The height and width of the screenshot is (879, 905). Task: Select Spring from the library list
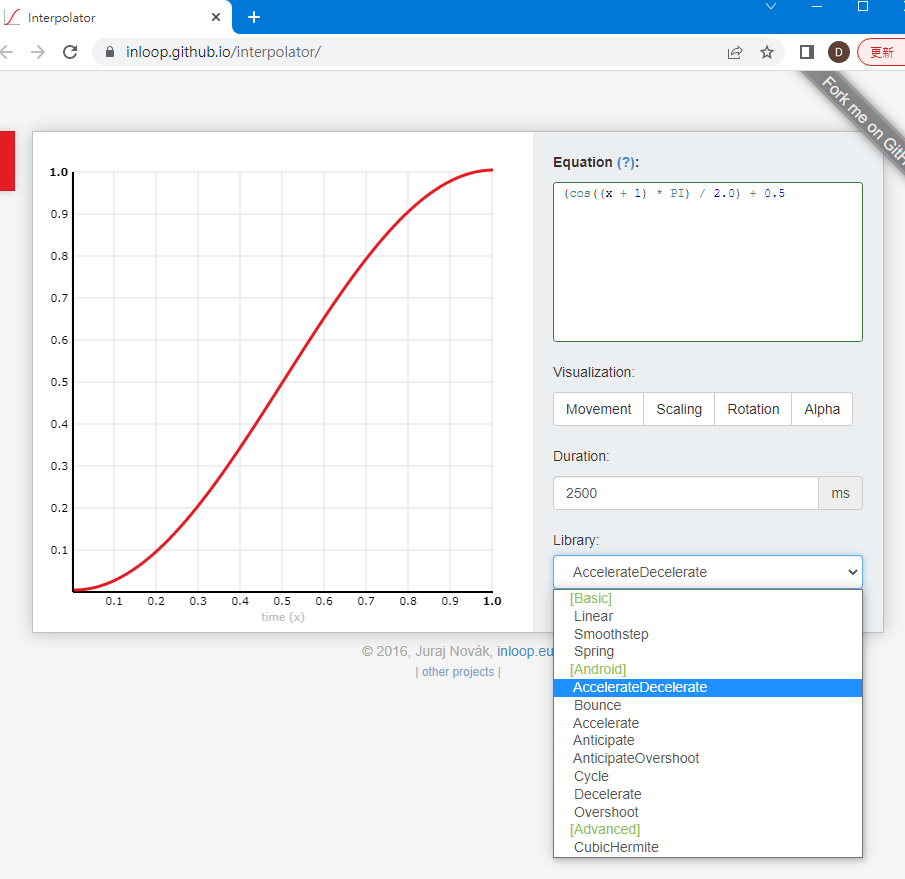[x=708, y=652]
